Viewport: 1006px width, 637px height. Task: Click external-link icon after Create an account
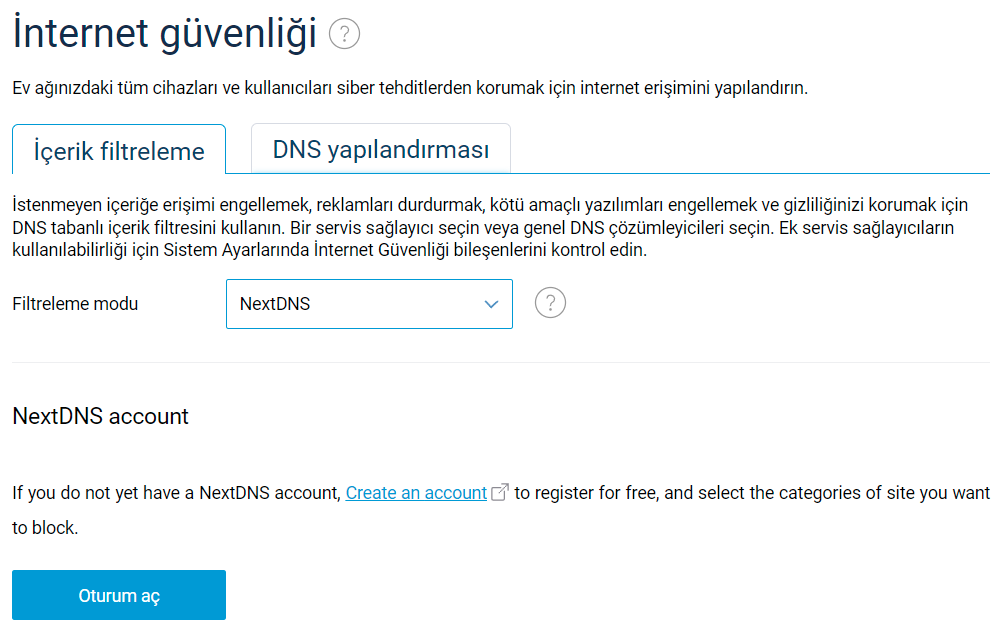[x=501, y=492]
